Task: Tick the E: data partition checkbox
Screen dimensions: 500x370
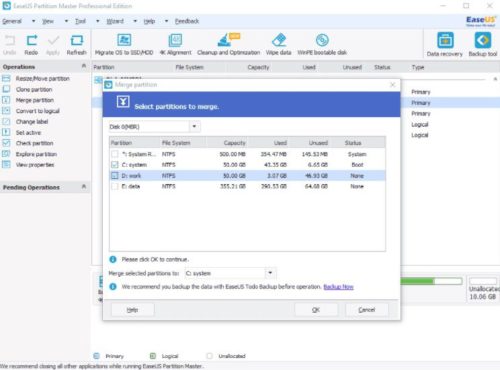Action: (115, 186)
